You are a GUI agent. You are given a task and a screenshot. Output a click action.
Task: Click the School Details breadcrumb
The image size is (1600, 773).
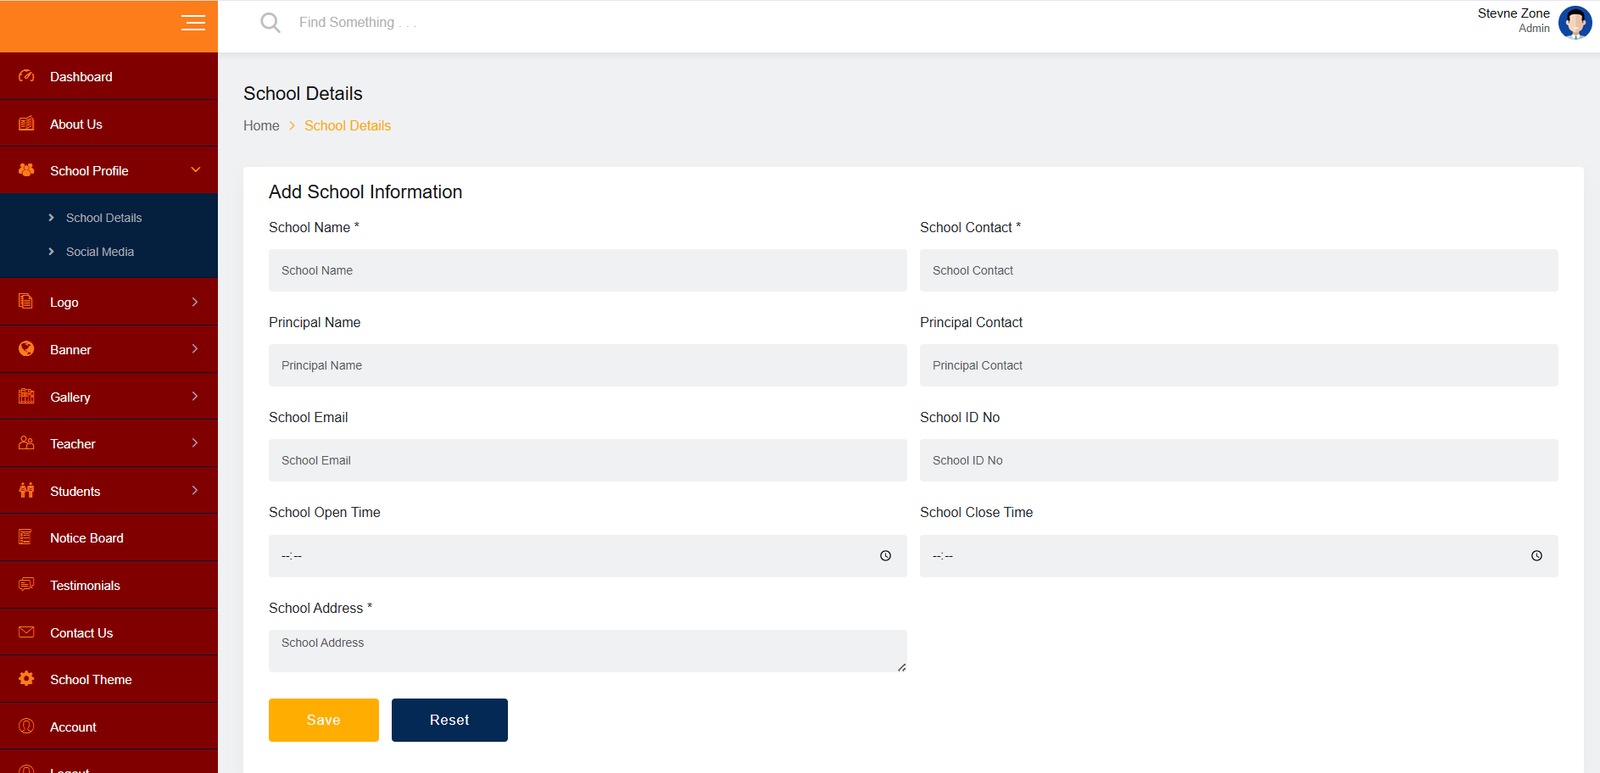click(348, 126)
